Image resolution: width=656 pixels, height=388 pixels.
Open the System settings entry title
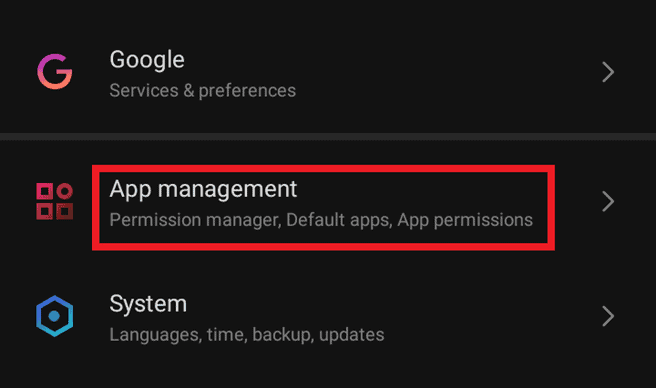click(148, 304)
